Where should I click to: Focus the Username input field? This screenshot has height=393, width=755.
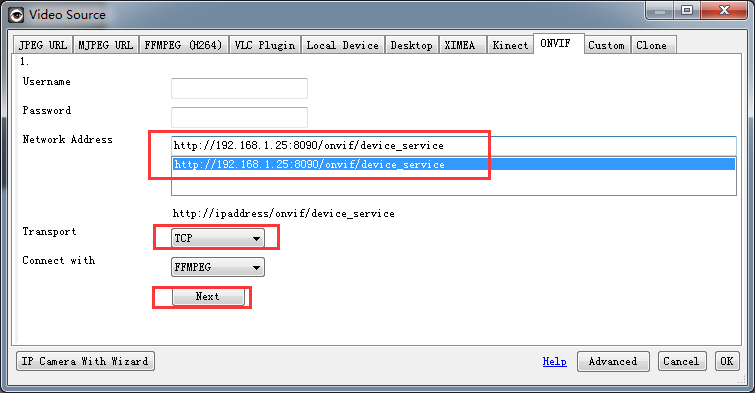pyautogui.click(x=239, y=88)
